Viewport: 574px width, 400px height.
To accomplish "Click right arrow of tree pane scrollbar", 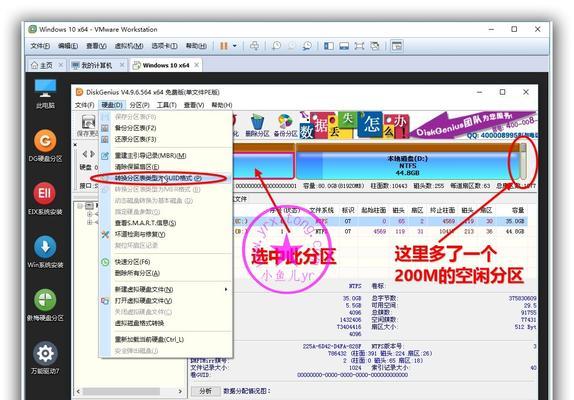I will 180,391.
